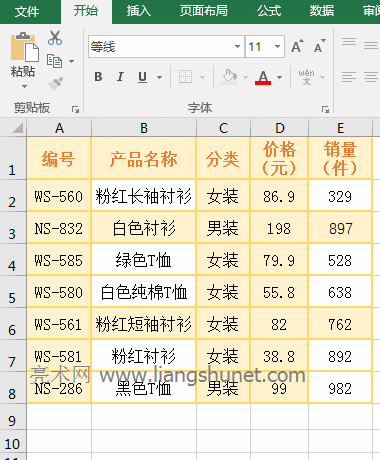Select column A header
The width and height of the screenshot is (380, 460).
pyautogui.click(x=59, y=128)
